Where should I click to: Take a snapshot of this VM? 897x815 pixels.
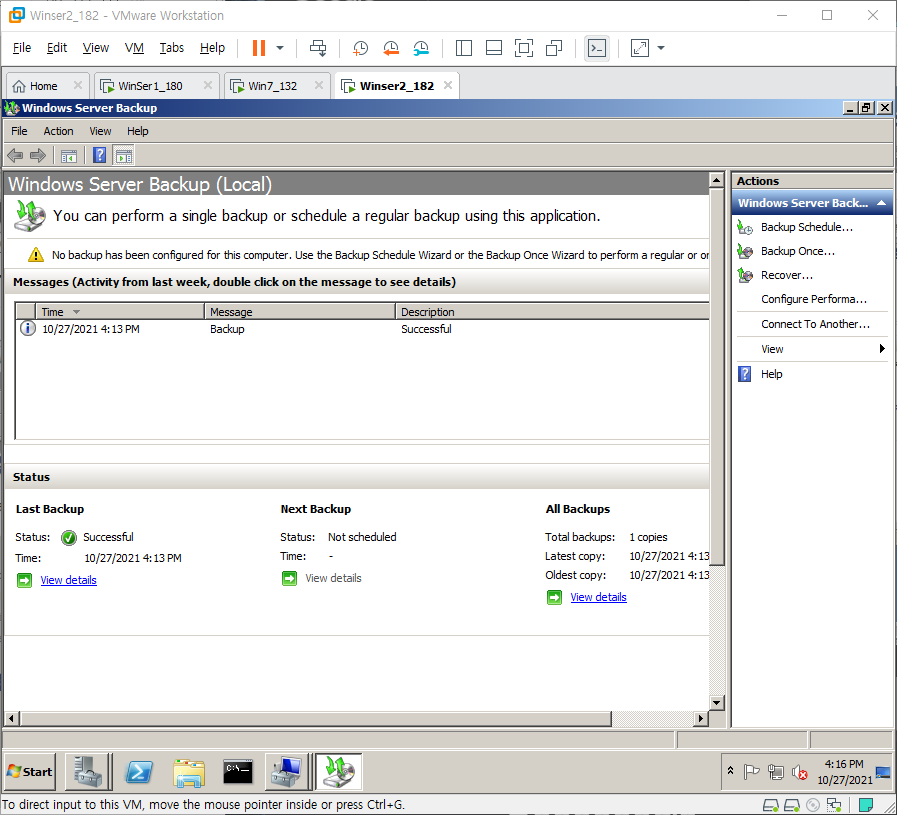[360, 48]
